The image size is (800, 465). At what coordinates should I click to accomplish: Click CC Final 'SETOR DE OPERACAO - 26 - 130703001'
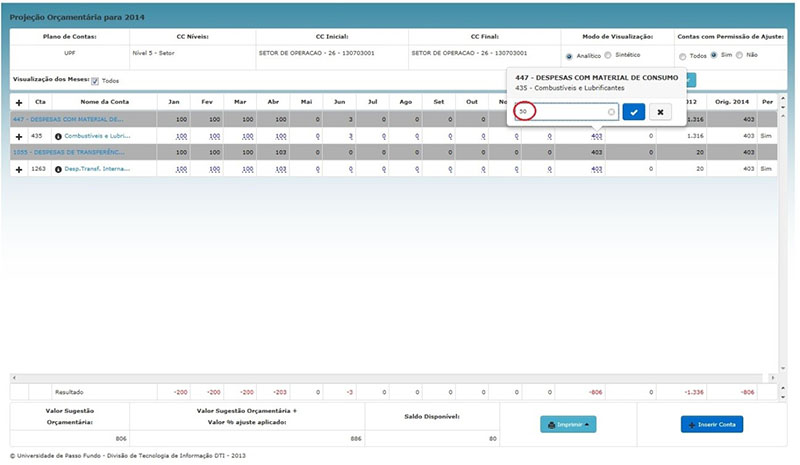pyautogui.click(x=469, y=53)
